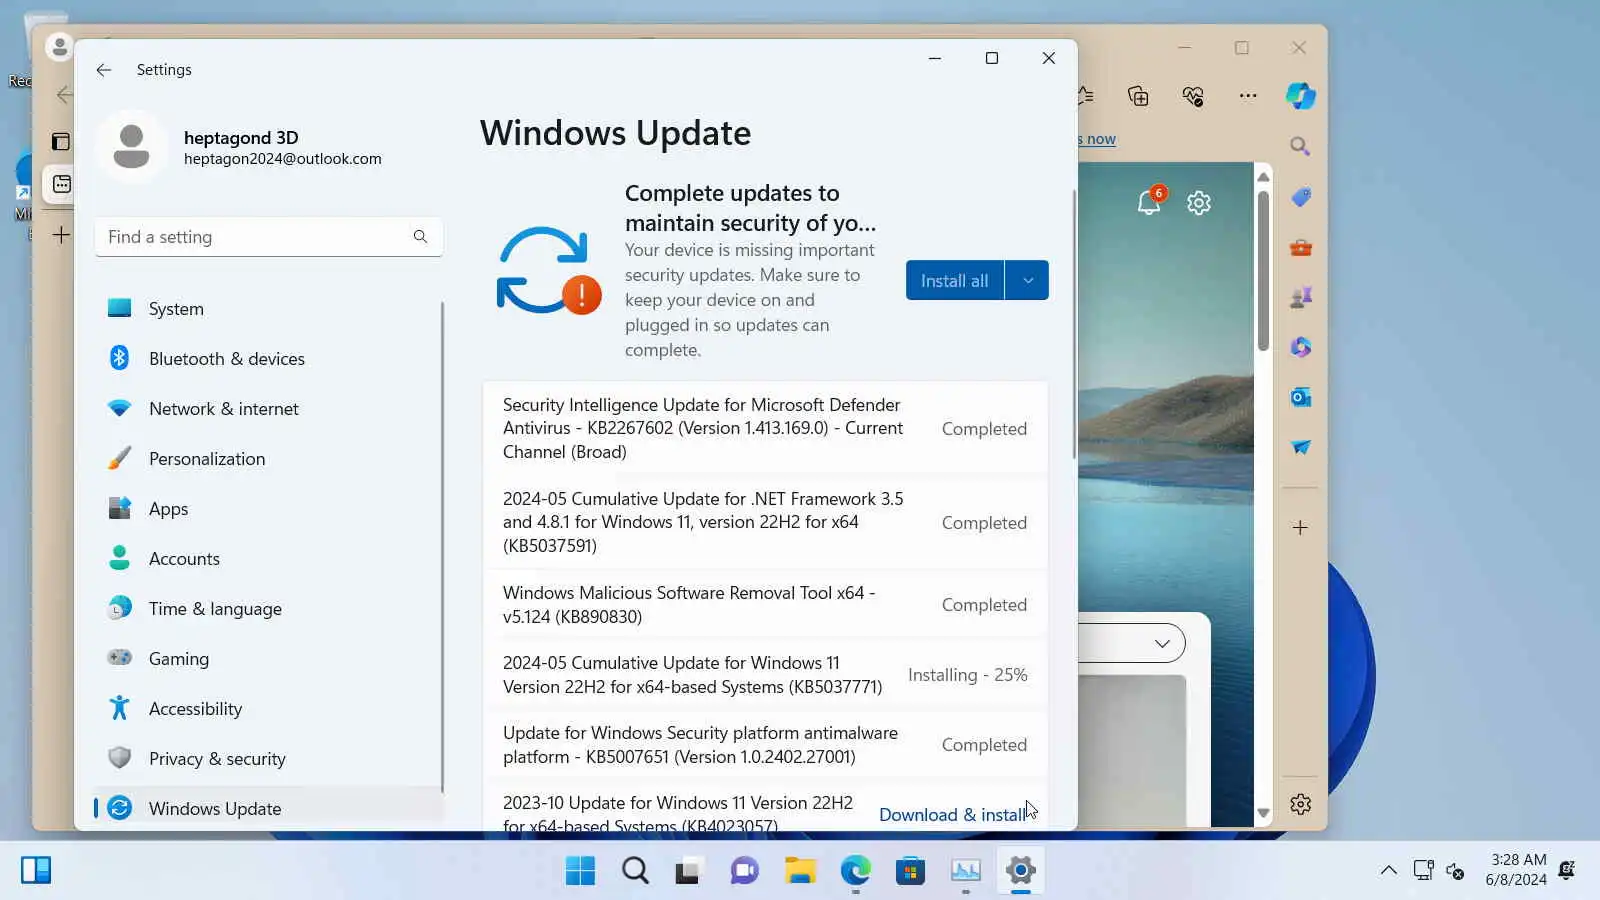Go to Gaming settings
This screenshot has height=900, width=1600.
268,659
